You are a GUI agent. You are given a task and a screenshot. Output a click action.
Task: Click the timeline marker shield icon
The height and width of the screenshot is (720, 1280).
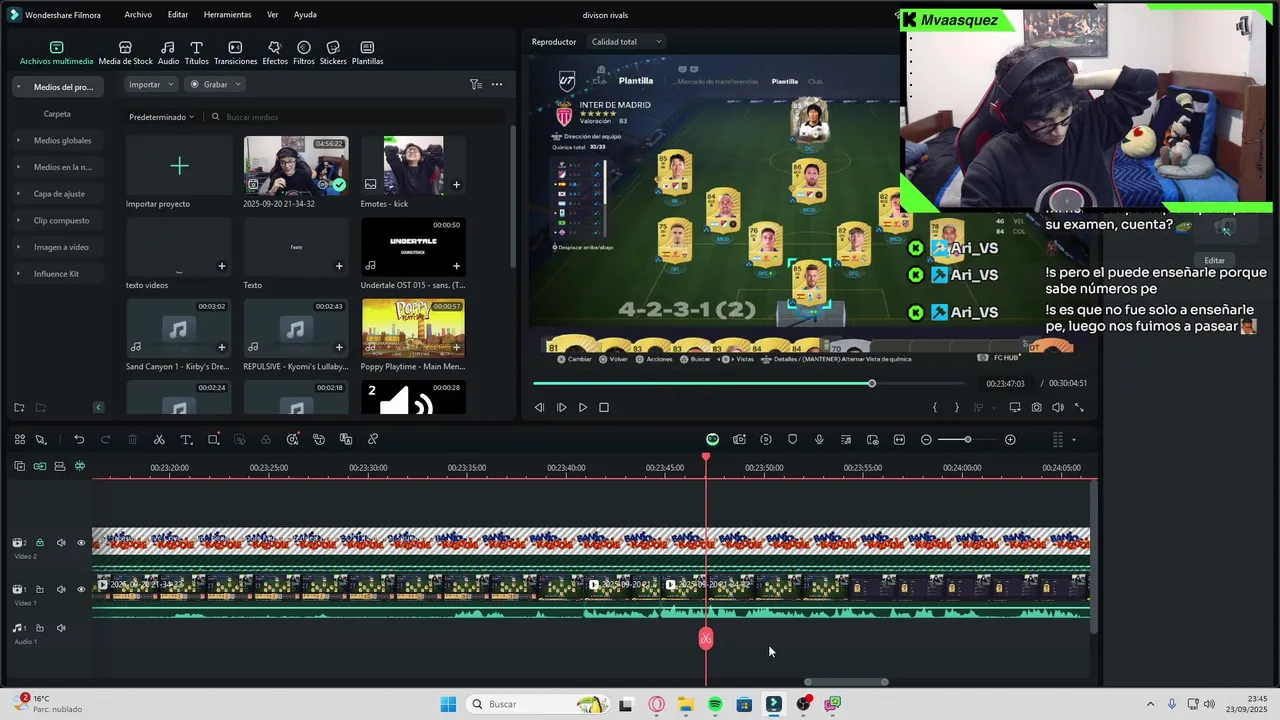[792, 439]
